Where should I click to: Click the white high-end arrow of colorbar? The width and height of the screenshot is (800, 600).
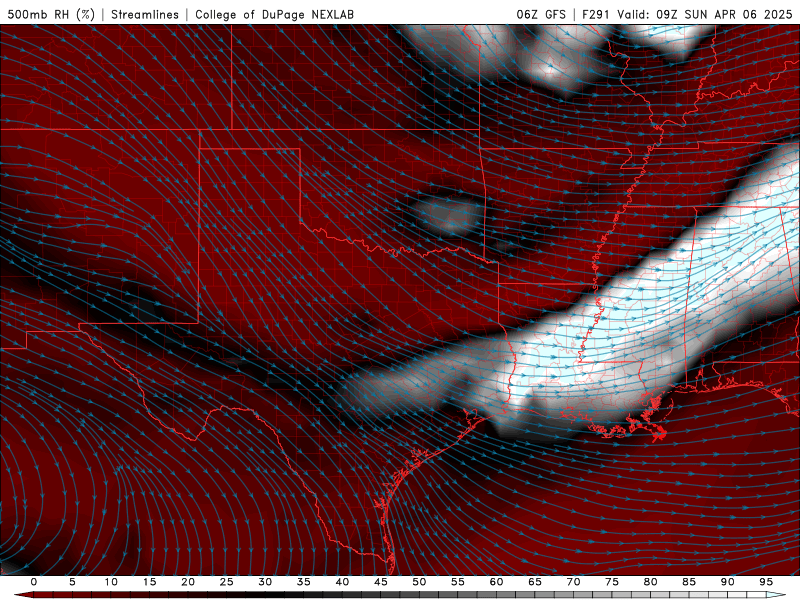[x=776, y=595]
